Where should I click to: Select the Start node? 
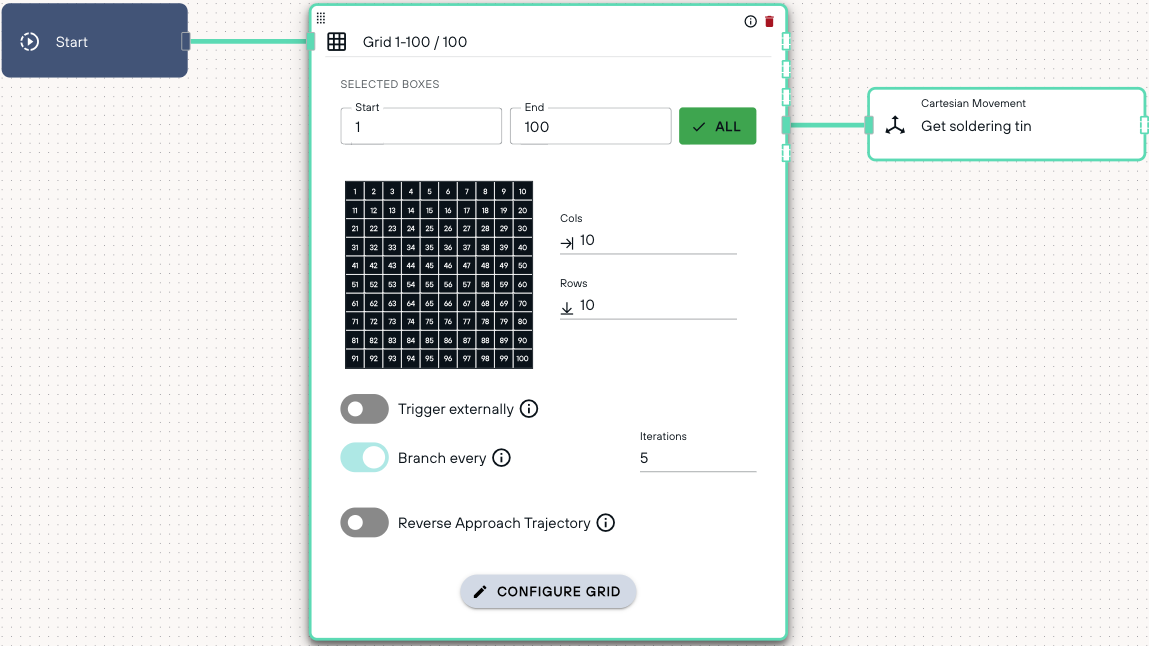click(x=95, y=40)
